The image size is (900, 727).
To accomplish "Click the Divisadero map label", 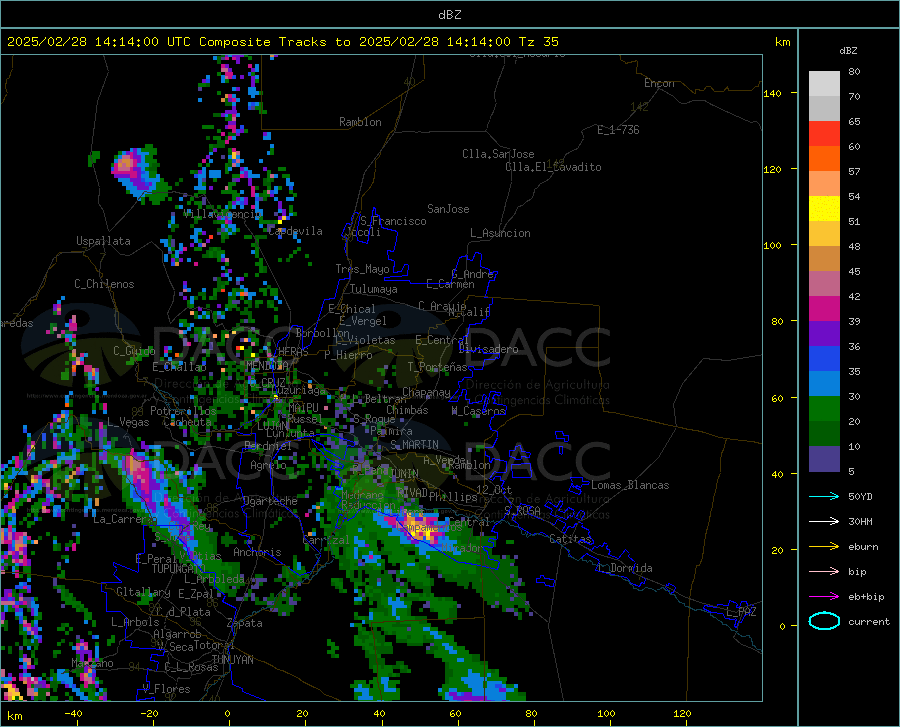I will (x=488, y=349).
